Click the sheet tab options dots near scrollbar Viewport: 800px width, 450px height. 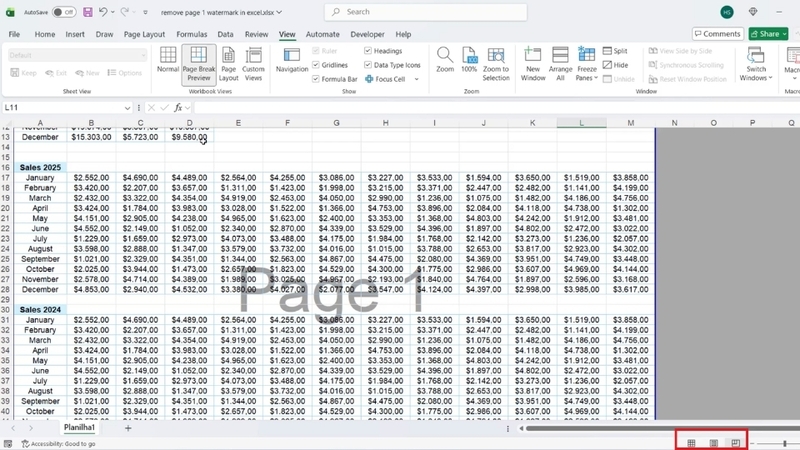[x=508, y=429]
